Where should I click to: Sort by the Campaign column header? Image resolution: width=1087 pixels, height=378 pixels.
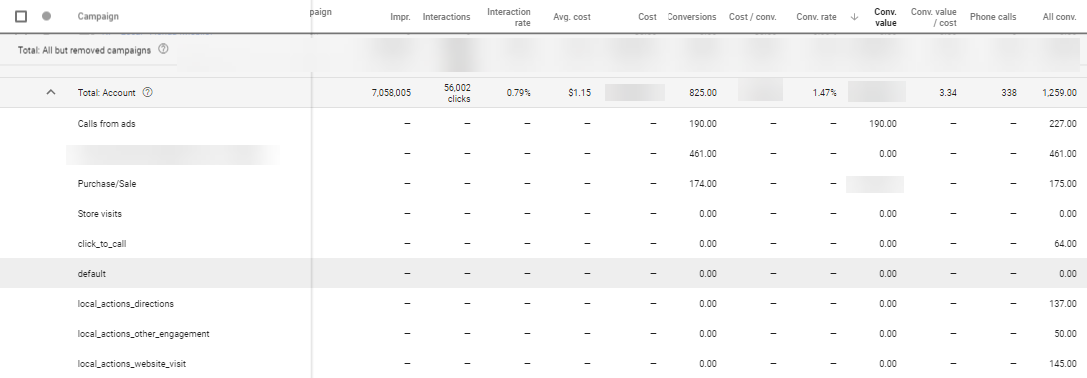pos(98,17)
